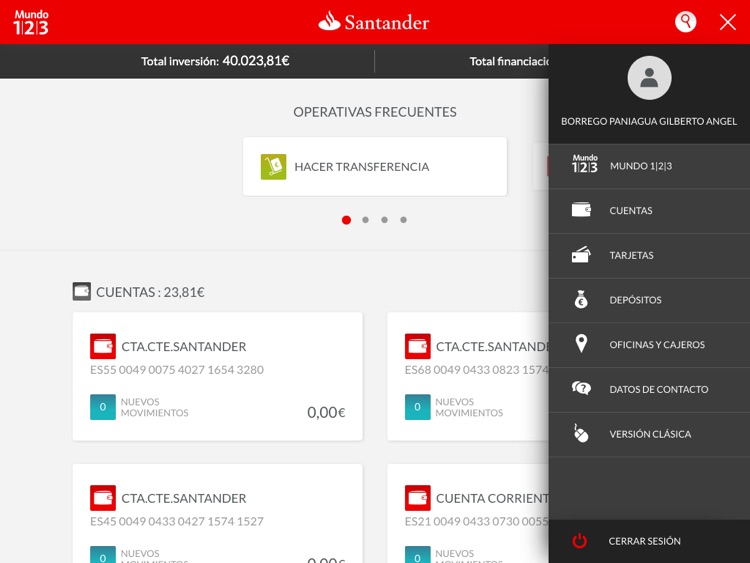Open account ES55 0049 0075 4027 1654 3280

pyautogui.click(x=218, y=376)
